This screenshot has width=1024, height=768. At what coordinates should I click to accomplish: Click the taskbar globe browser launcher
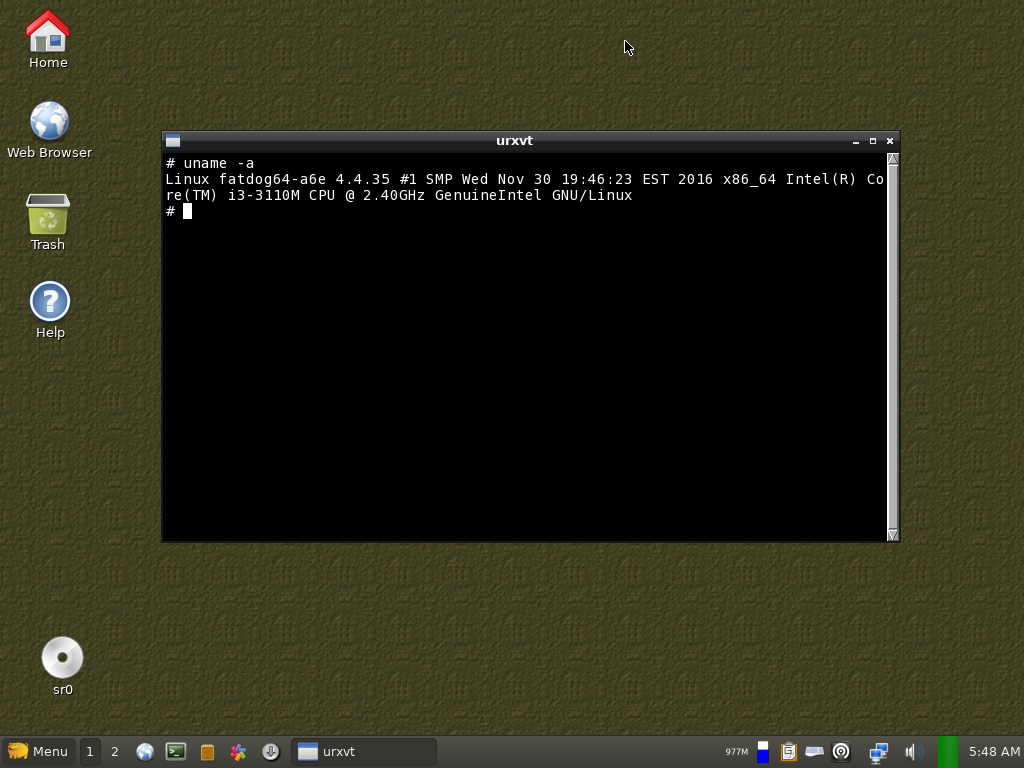(145, 752)
